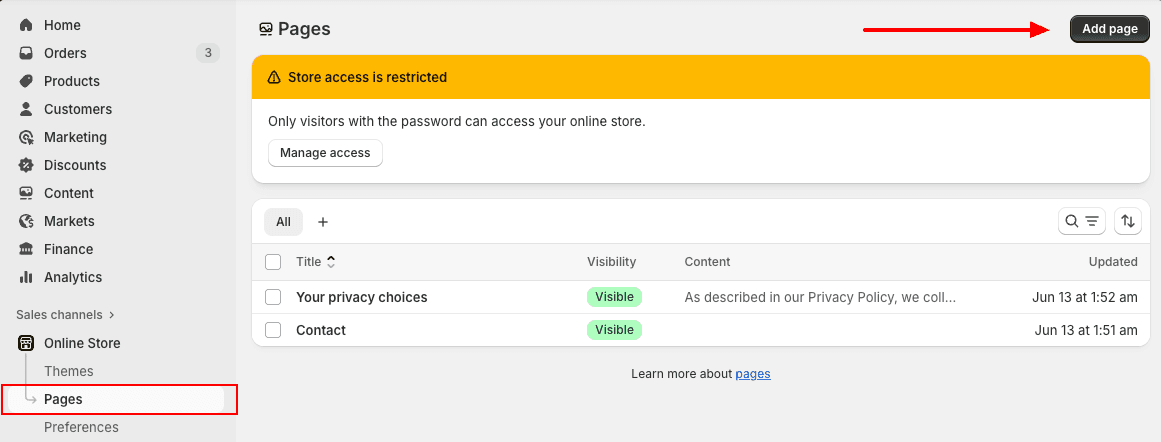Click the Products tag icon
Screen dimensions: 1161x442
pyautogui.click(x=26, y=81)
